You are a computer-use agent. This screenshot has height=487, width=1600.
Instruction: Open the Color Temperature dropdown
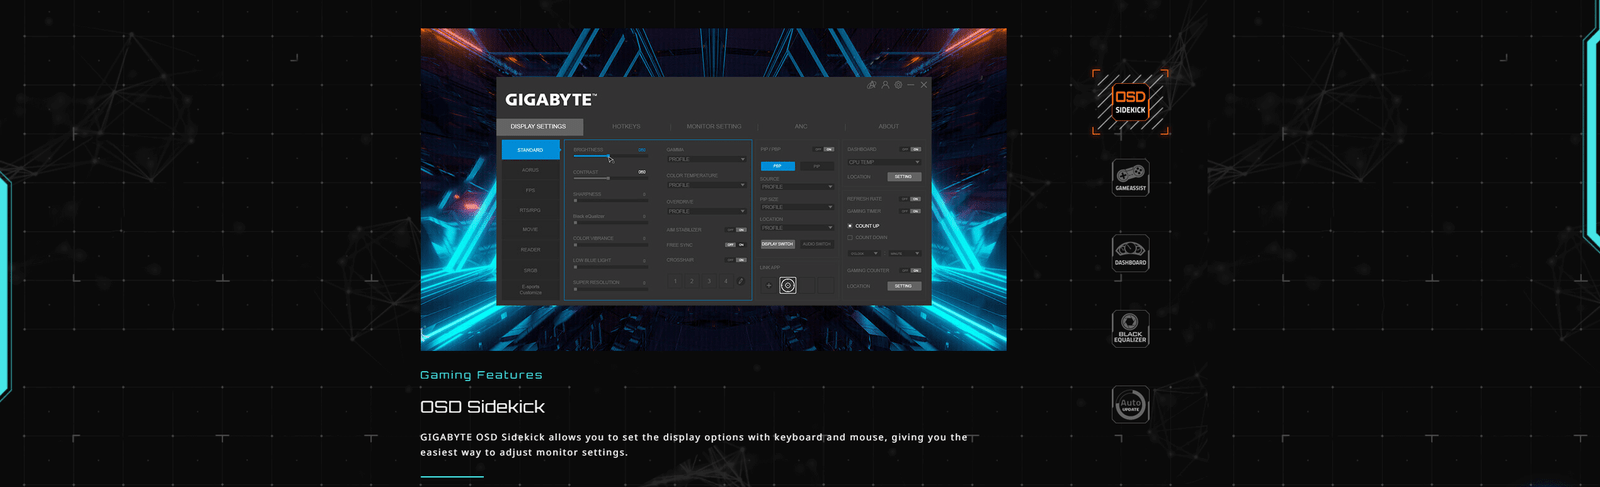[707, 185]
